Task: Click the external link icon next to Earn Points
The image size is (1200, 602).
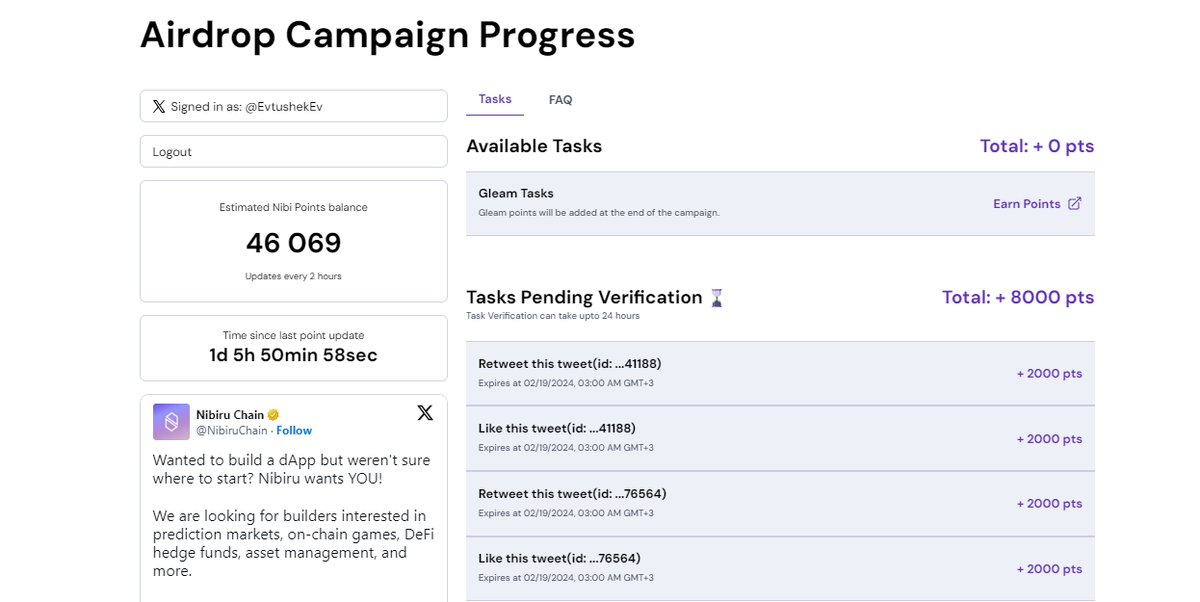Action: [x=1075, y=204]
